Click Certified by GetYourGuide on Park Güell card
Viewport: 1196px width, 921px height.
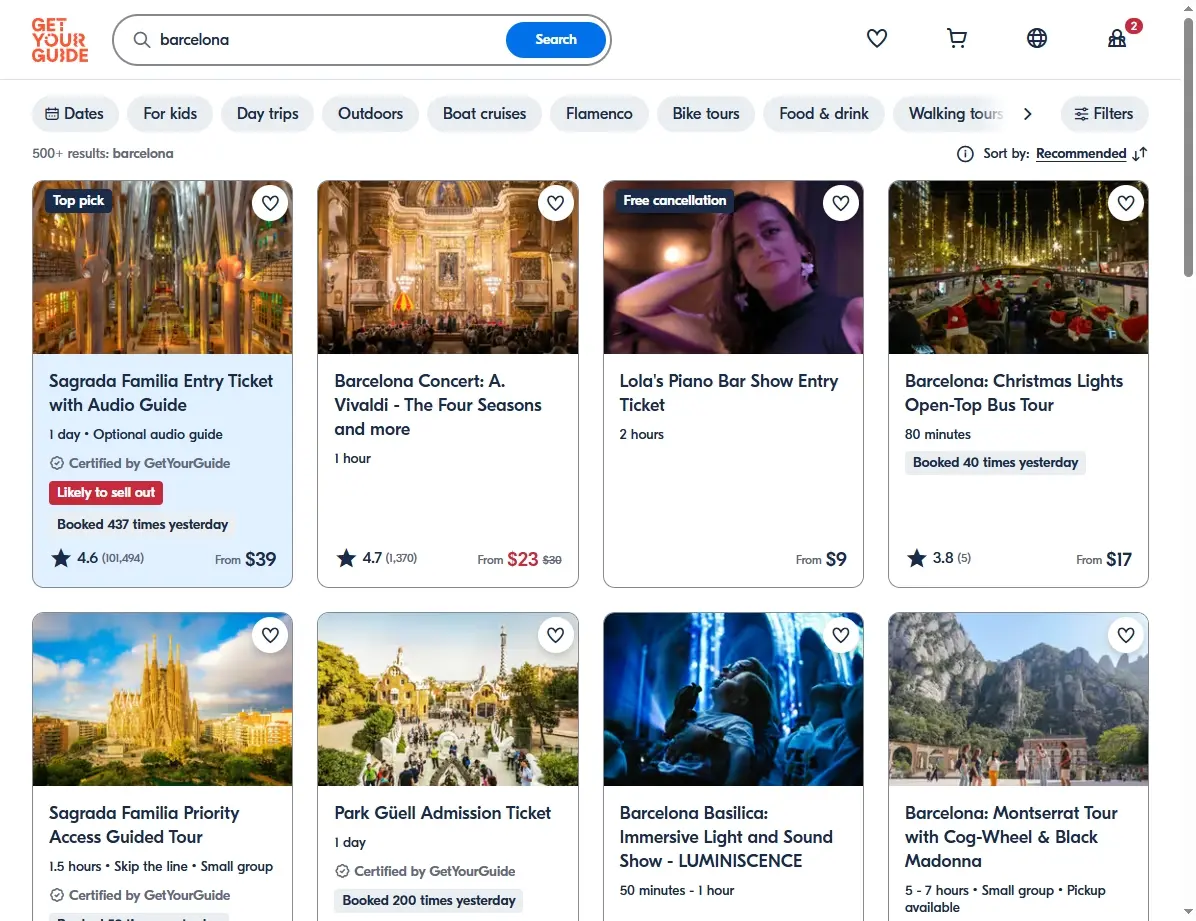[x=425, y=871]
